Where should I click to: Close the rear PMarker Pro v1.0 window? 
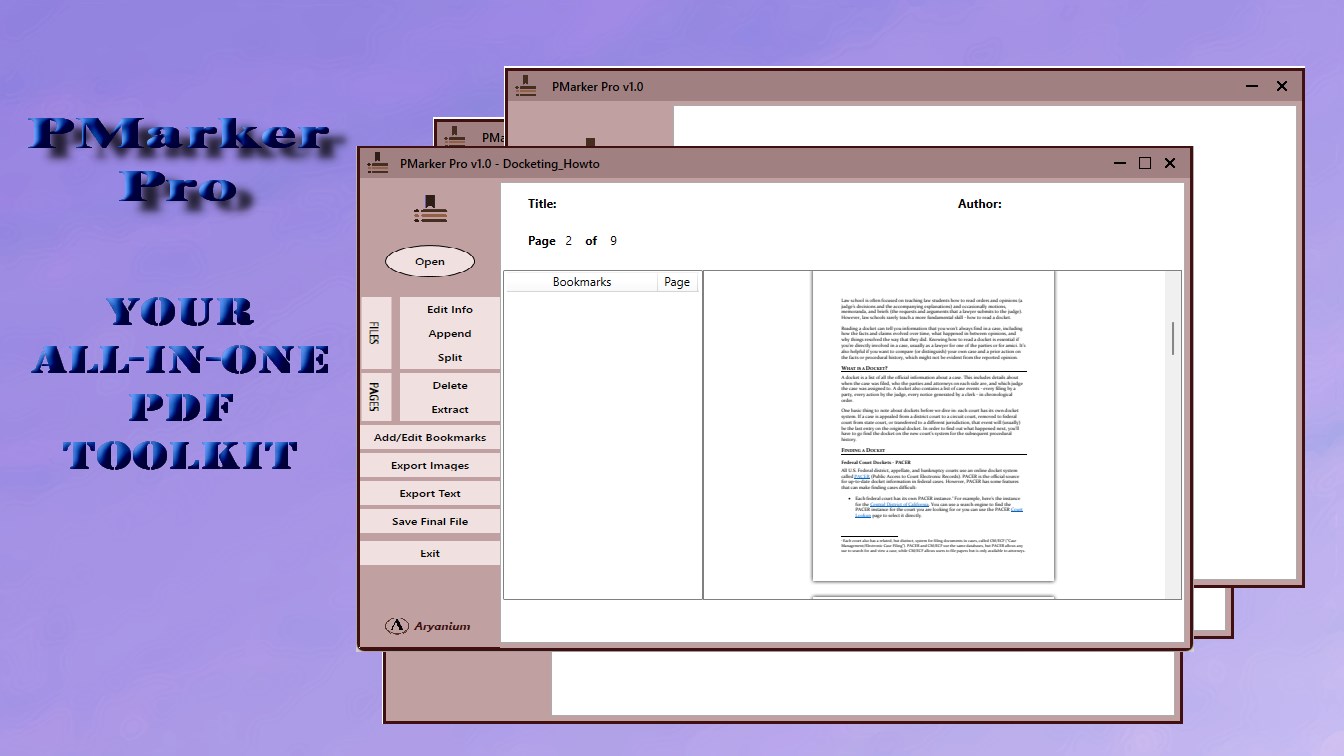pyautogui.click(x=1282, y=87)
